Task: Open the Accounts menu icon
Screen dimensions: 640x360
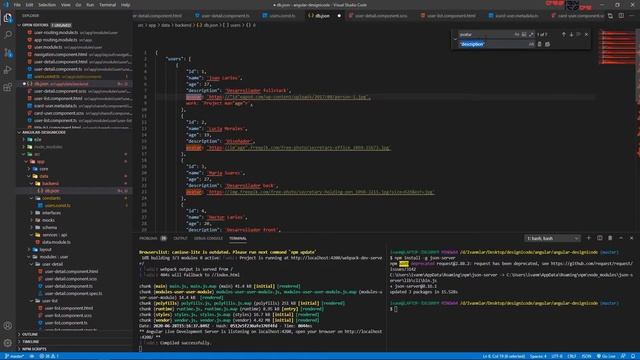Action: (x=8, y=326)
